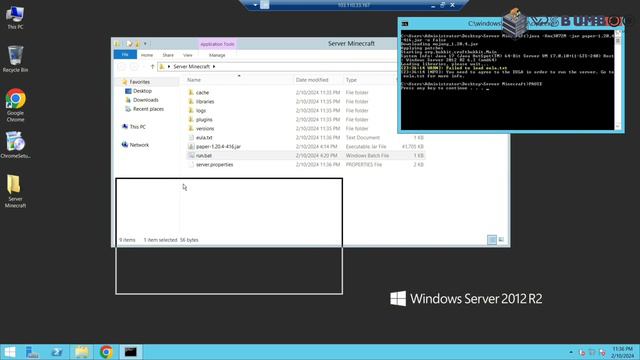Open Server Manager from the taskbar

pyautogui.click(x=32, y=352)
